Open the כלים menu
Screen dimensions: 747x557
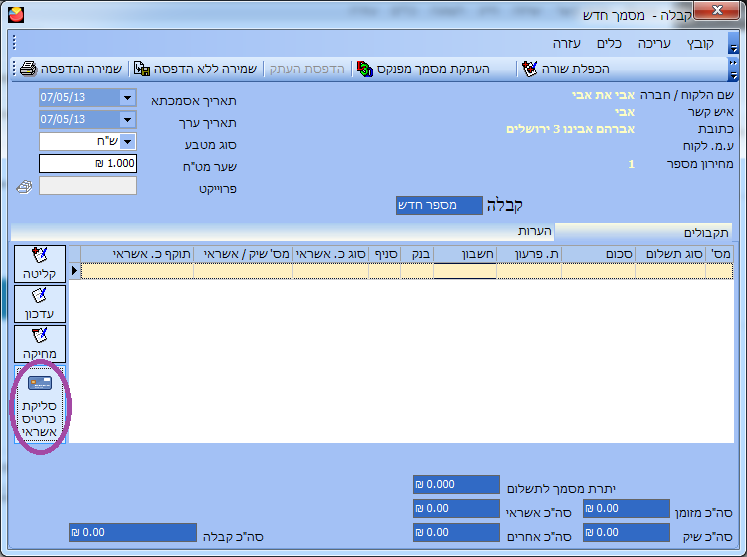pos(609,44)
